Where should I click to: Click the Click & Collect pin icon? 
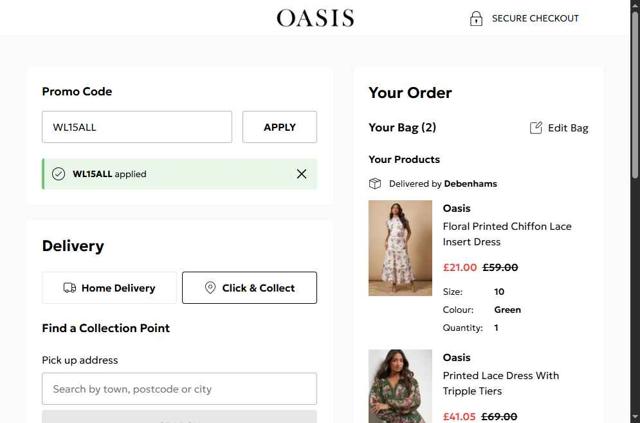pos(210,288)
